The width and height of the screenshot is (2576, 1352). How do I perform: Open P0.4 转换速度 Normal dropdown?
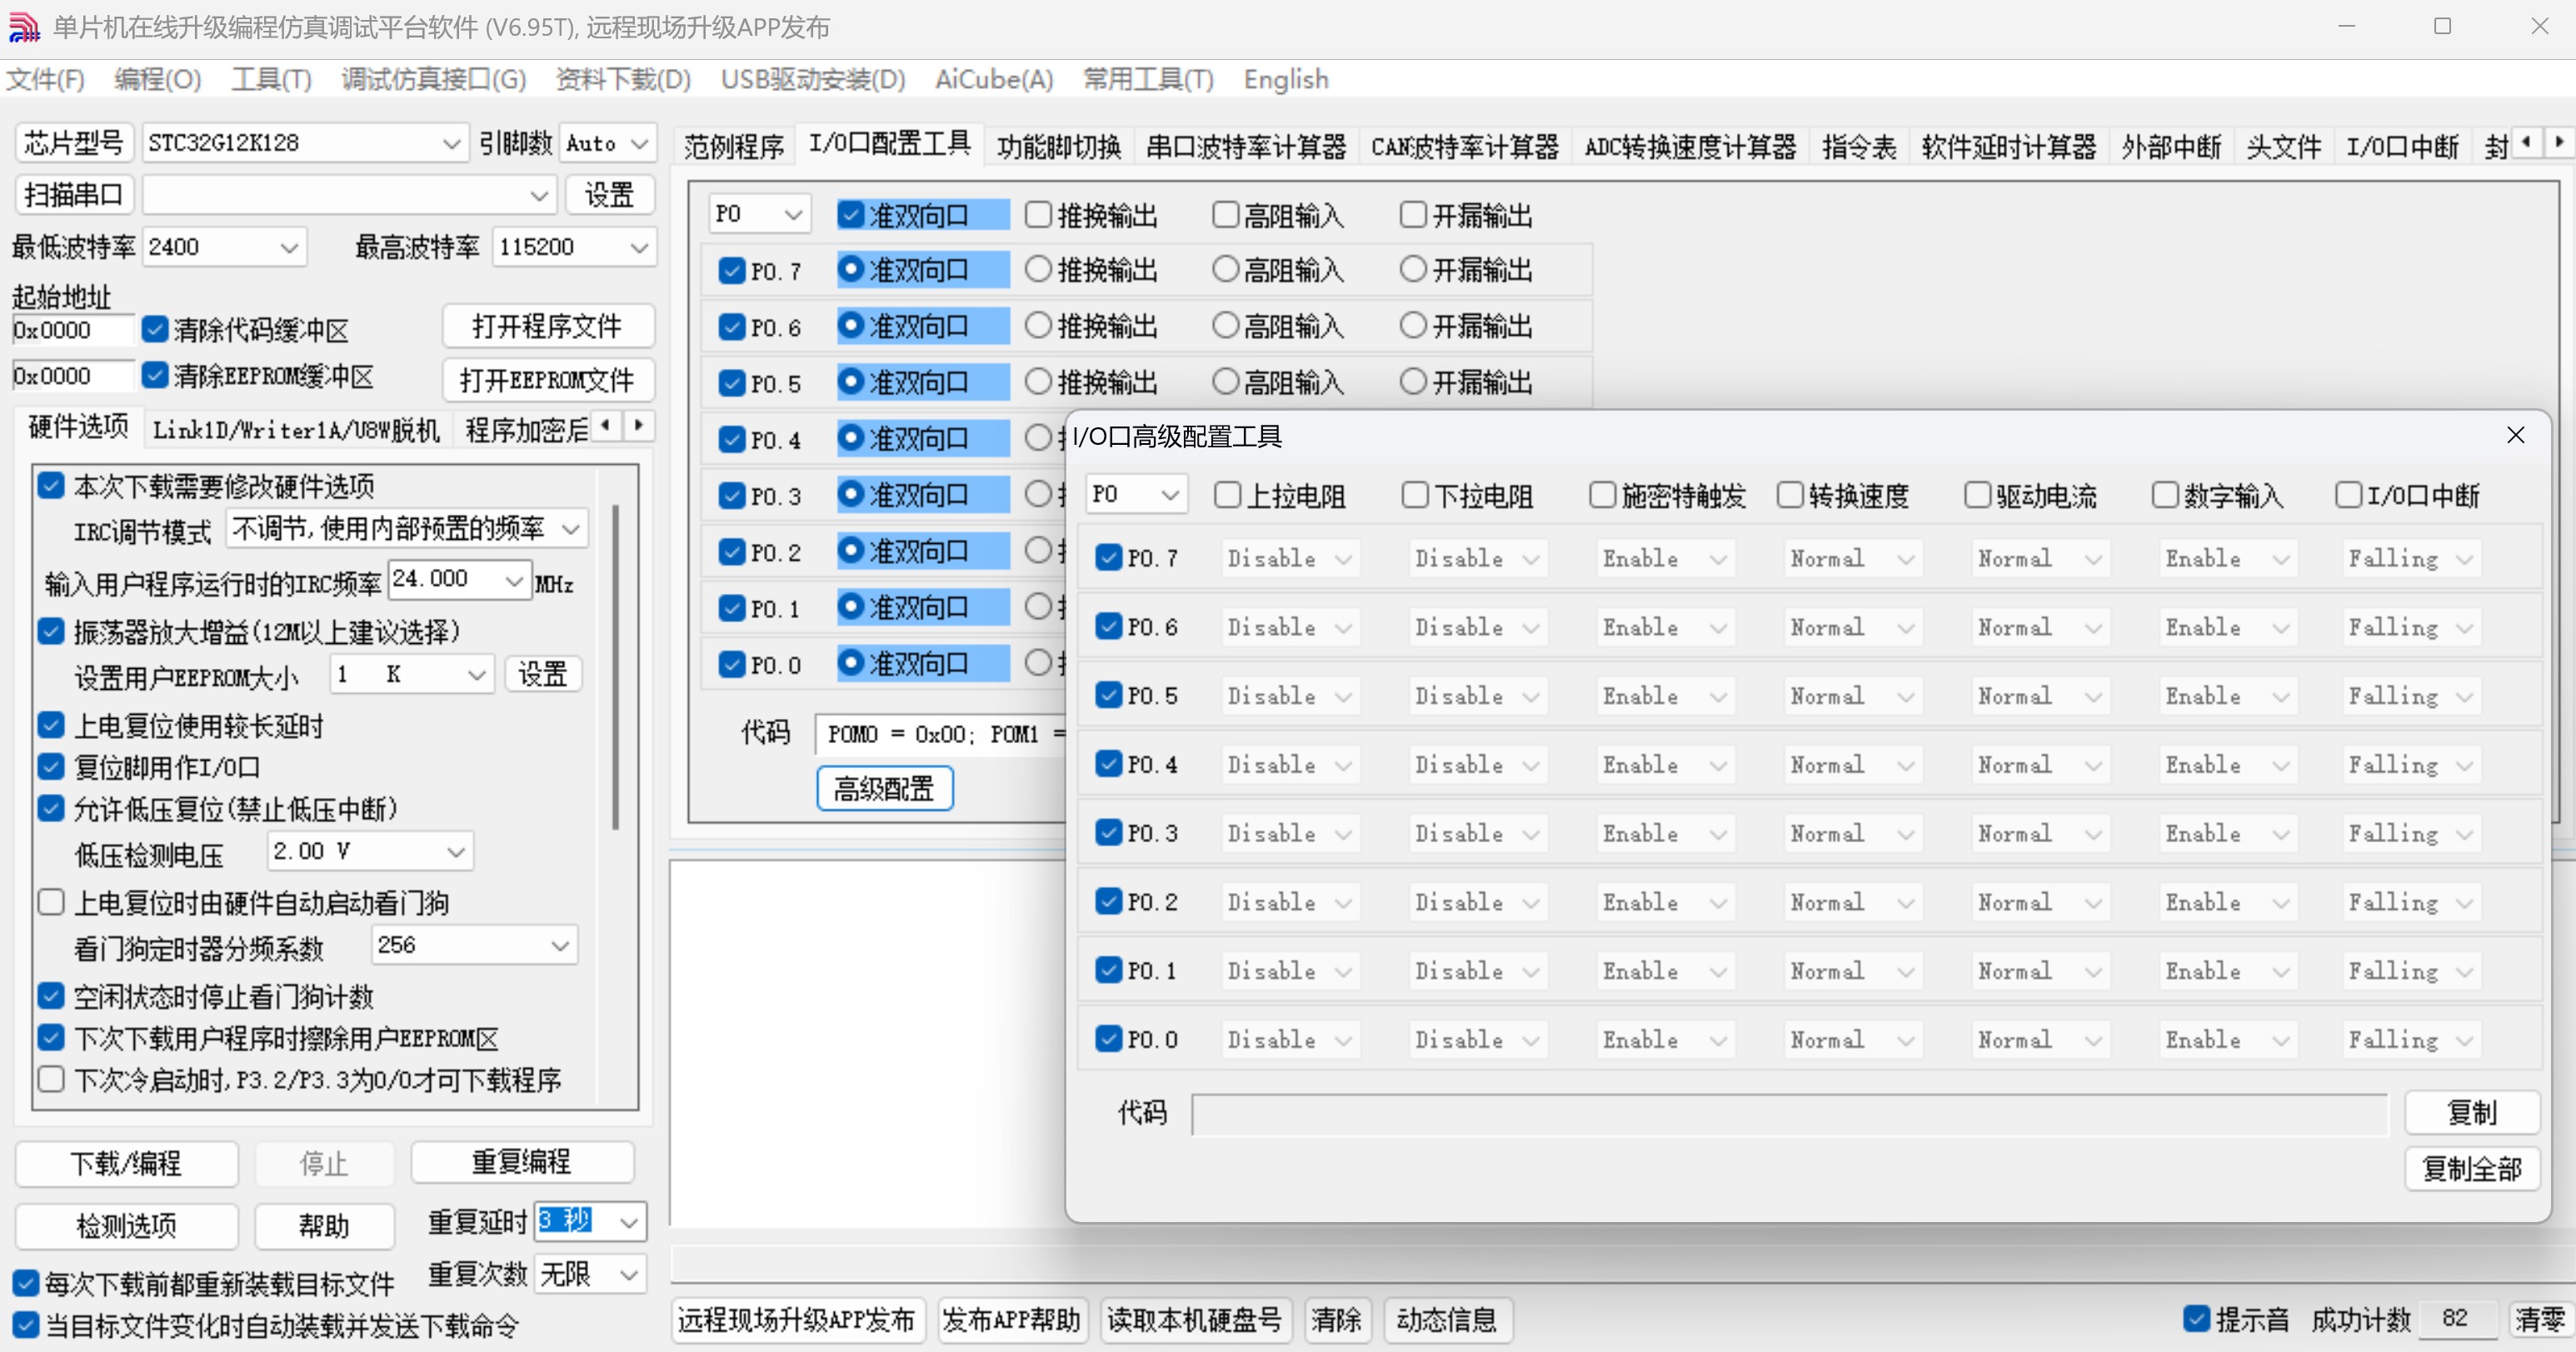tap(1852, 765)
